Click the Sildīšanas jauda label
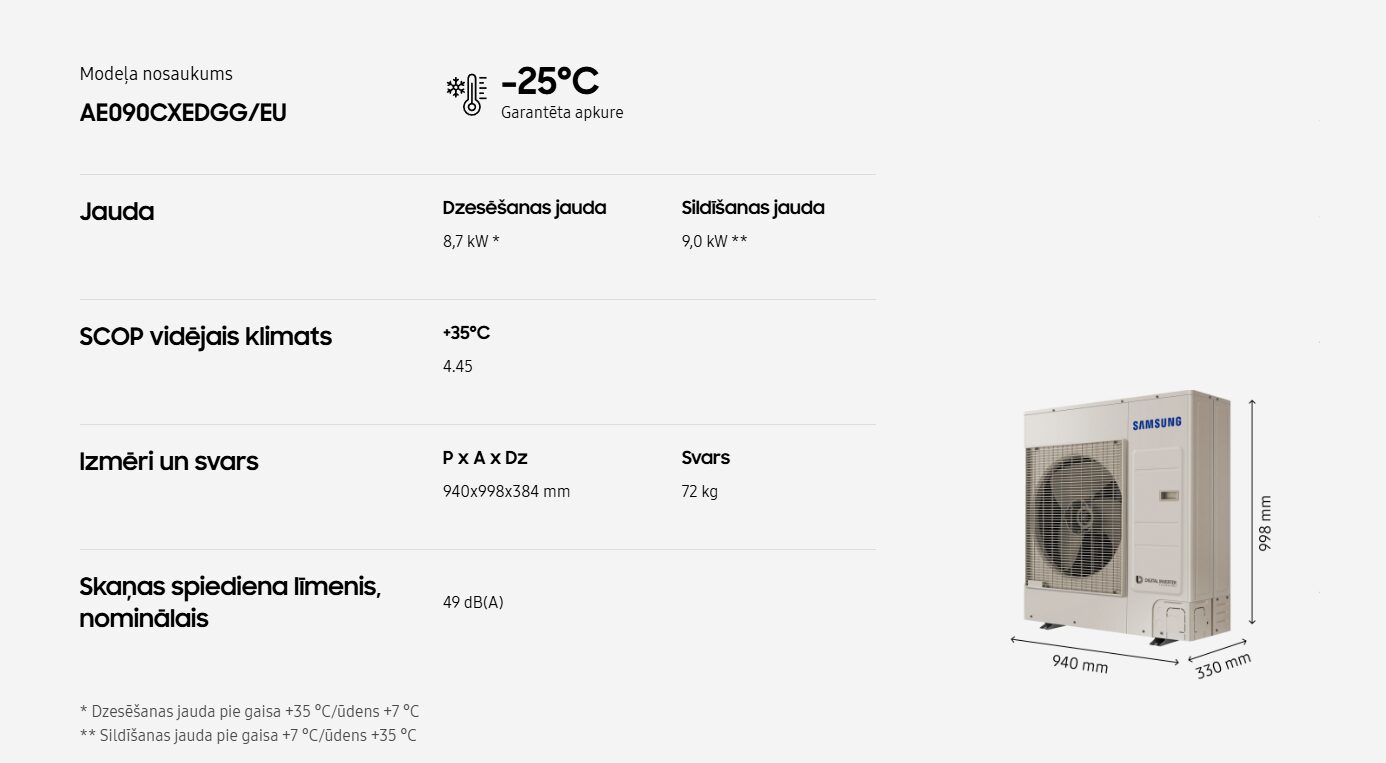 pos(753,208)
